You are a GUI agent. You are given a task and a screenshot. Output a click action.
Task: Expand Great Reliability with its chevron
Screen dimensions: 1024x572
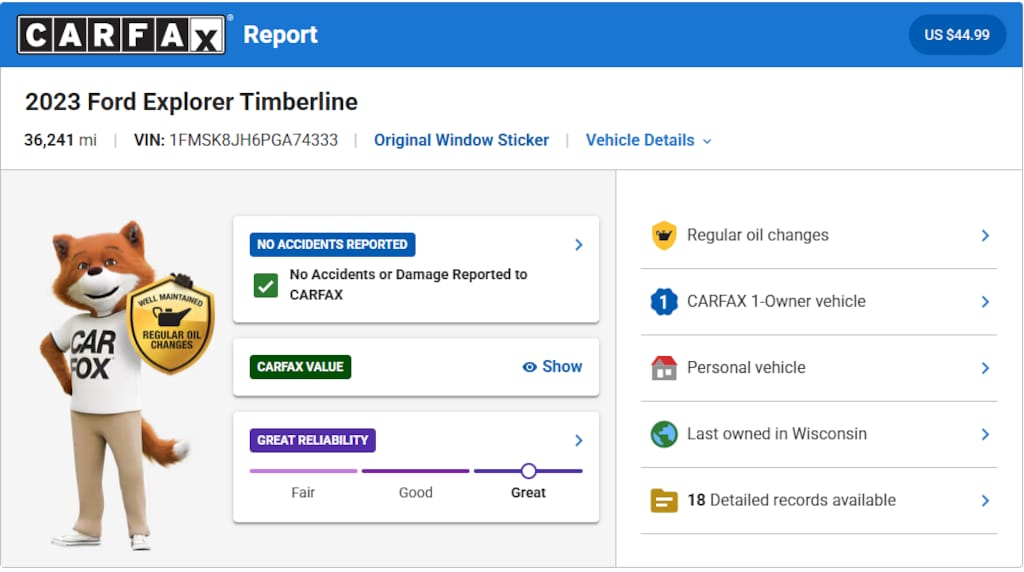[x=578, y=441]
